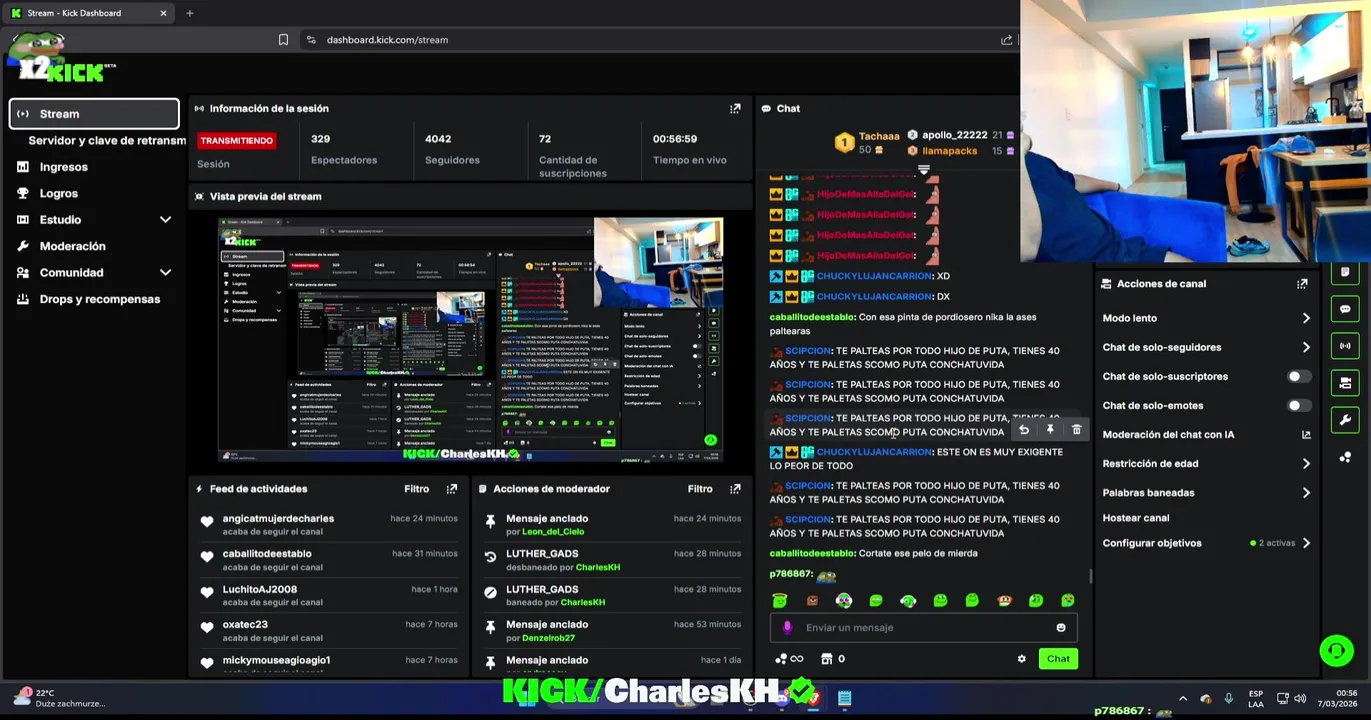Toggle Chat de solo-suscriptores switch
This screenshot has width=1371, height=720.
point(1298,377)
